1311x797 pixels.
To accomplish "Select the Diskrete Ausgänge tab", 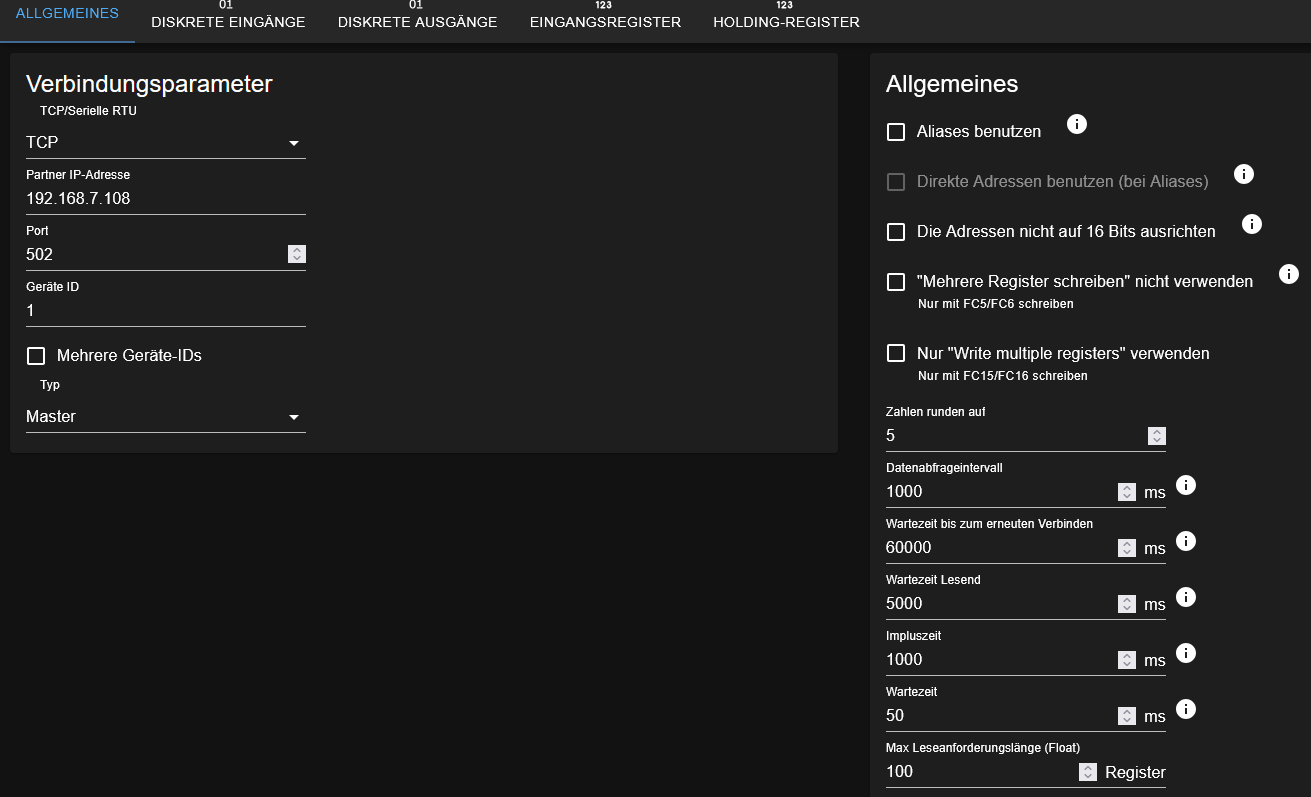I will pos(417,21).
